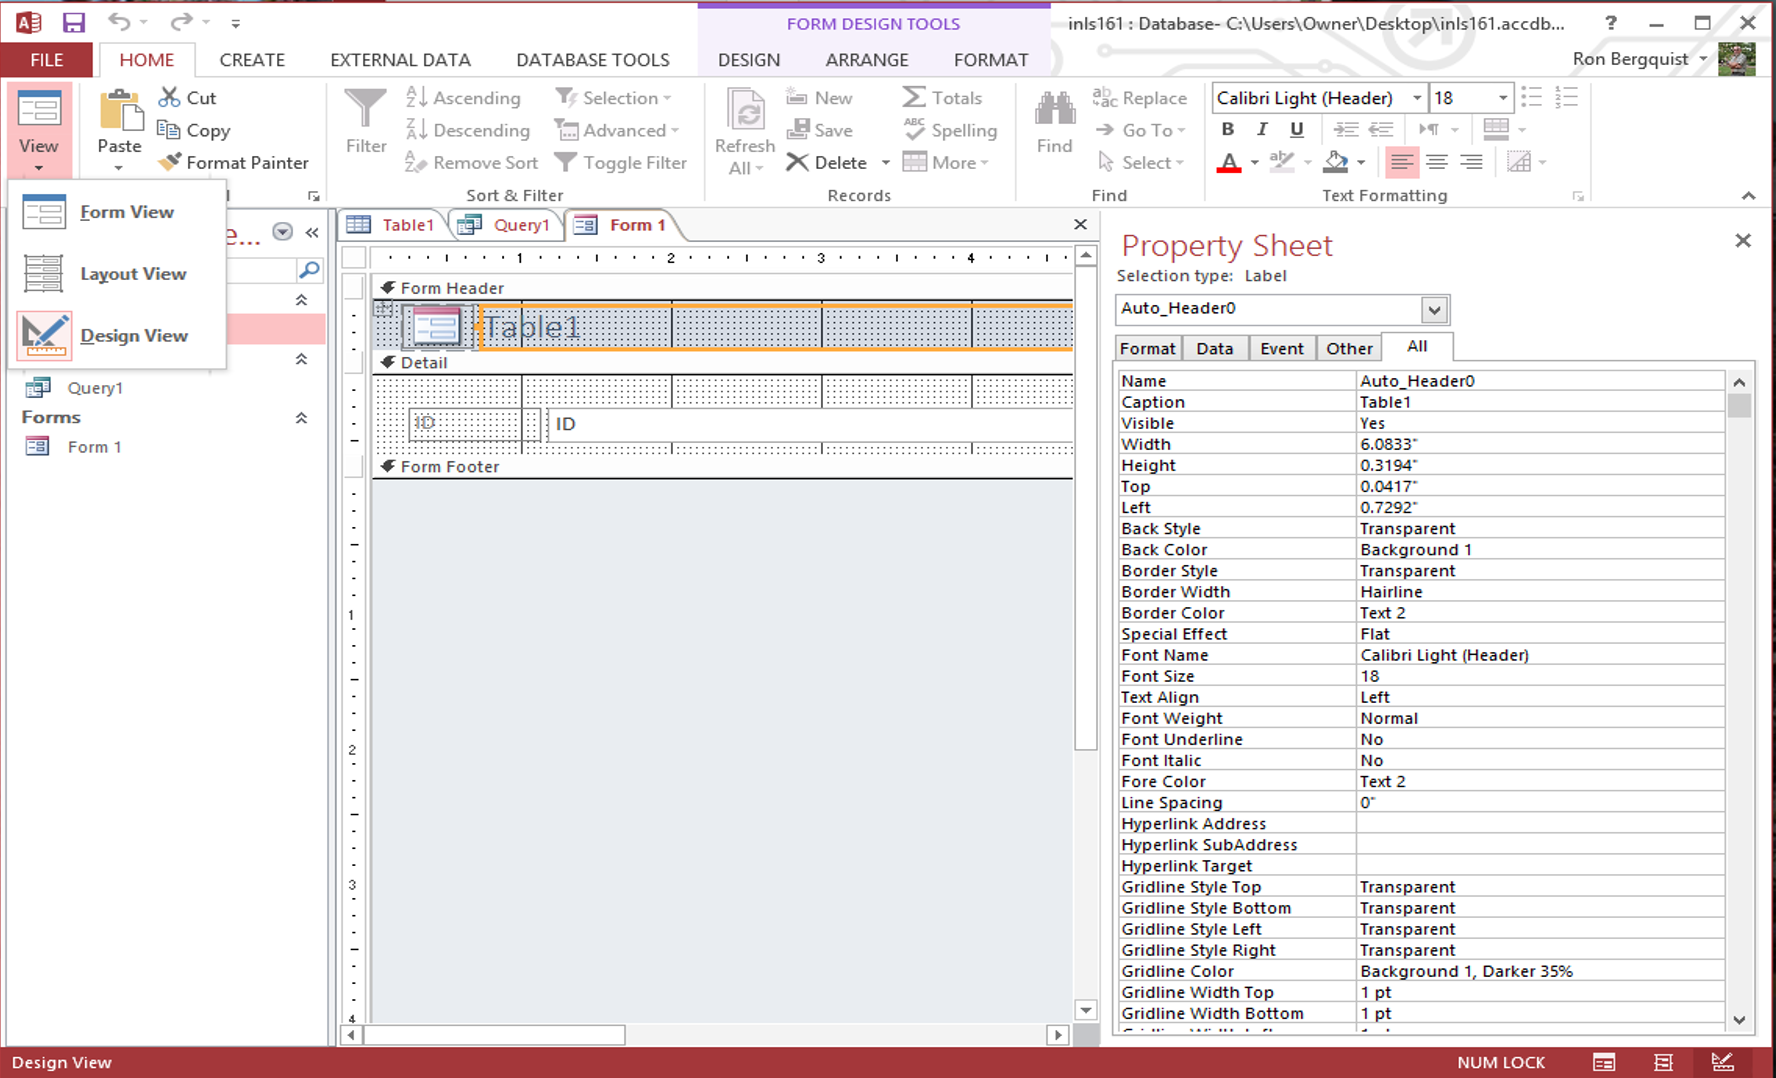
Task: Click the Refresh All icon
Action: pyautogui.click(x=745, y=111)
